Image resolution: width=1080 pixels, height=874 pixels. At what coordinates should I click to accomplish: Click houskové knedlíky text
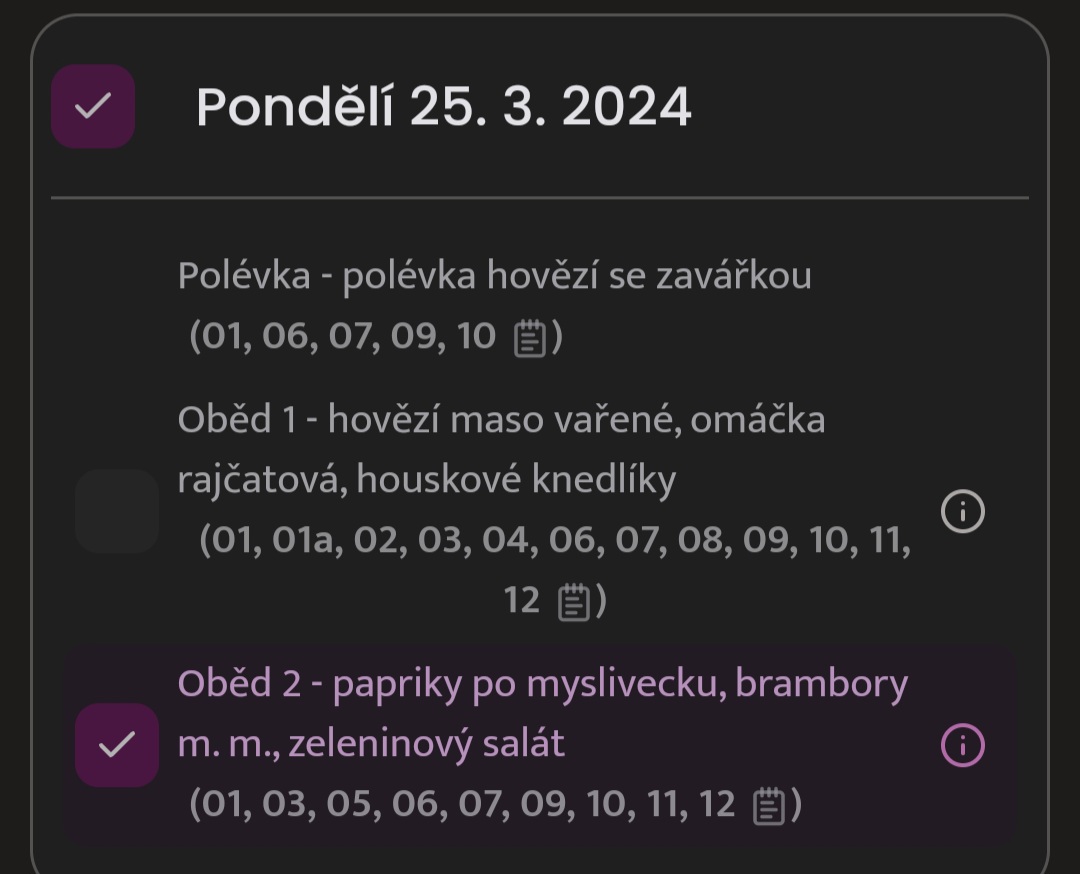[517, 480]
